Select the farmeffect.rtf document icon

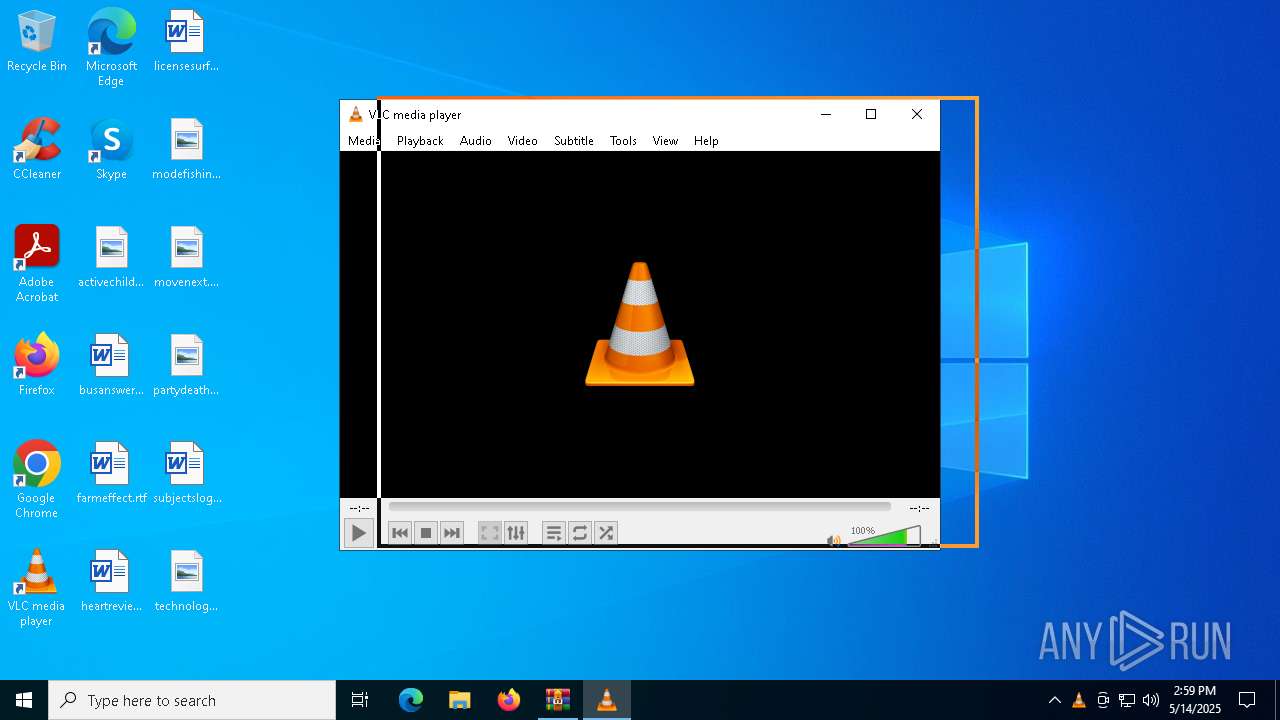[111, 474]
